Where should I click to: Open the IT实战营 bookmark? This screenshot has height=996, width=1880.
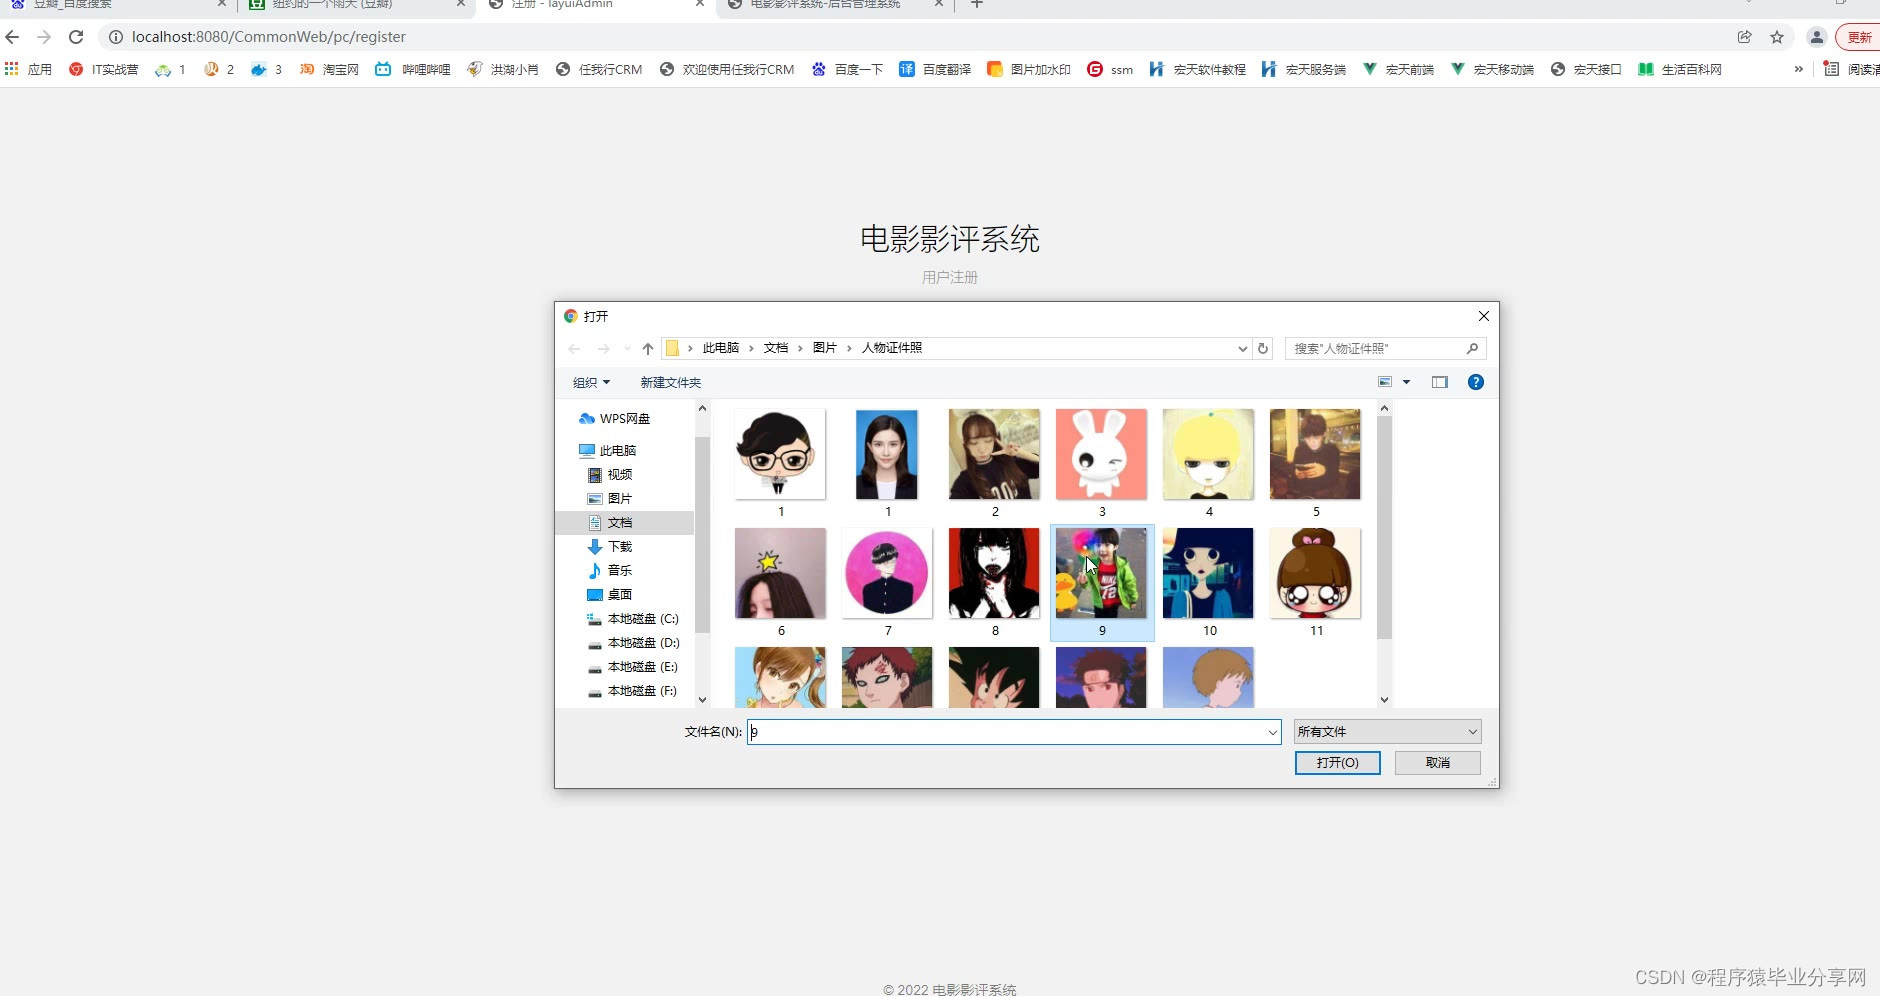[x=104, y=69]
